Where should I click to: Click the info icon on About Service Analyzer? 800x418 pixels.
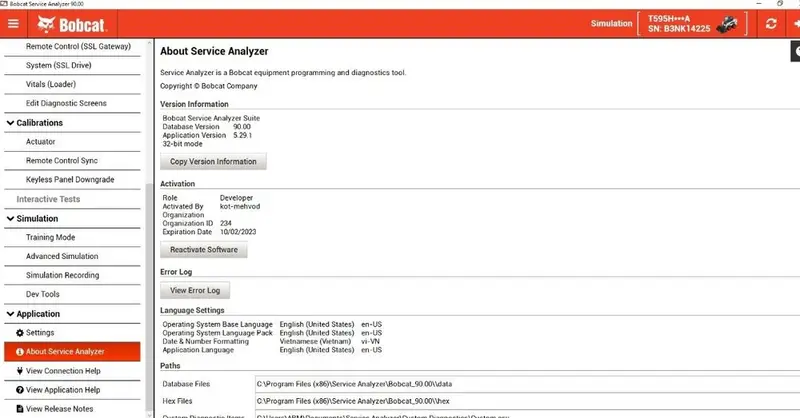[20, 352]
